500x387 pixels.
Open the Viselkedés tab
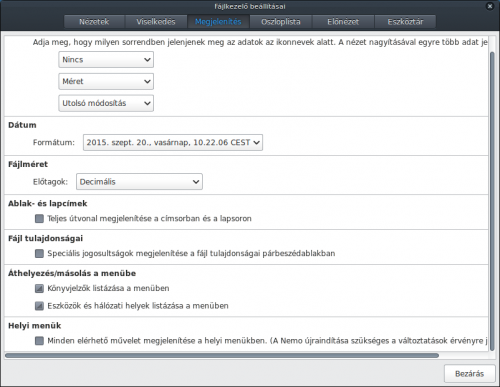[x=156, y=22]
